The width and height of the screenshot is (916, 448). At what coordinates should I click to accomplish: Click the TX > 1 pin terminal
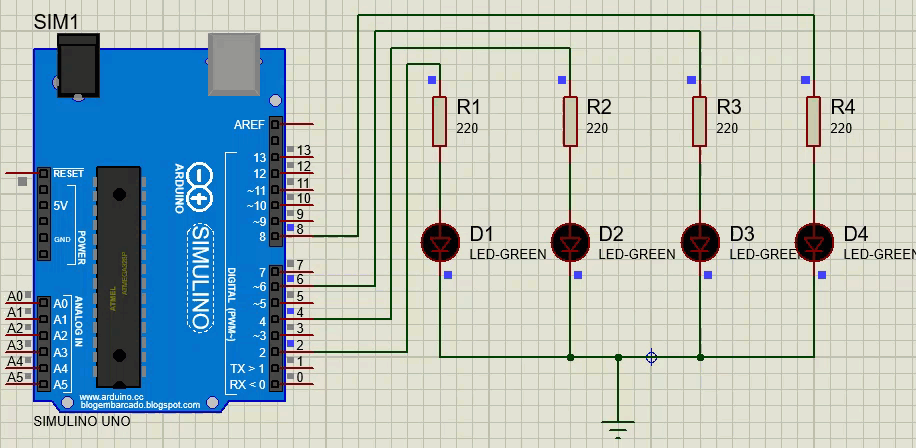tap(276, 369)
